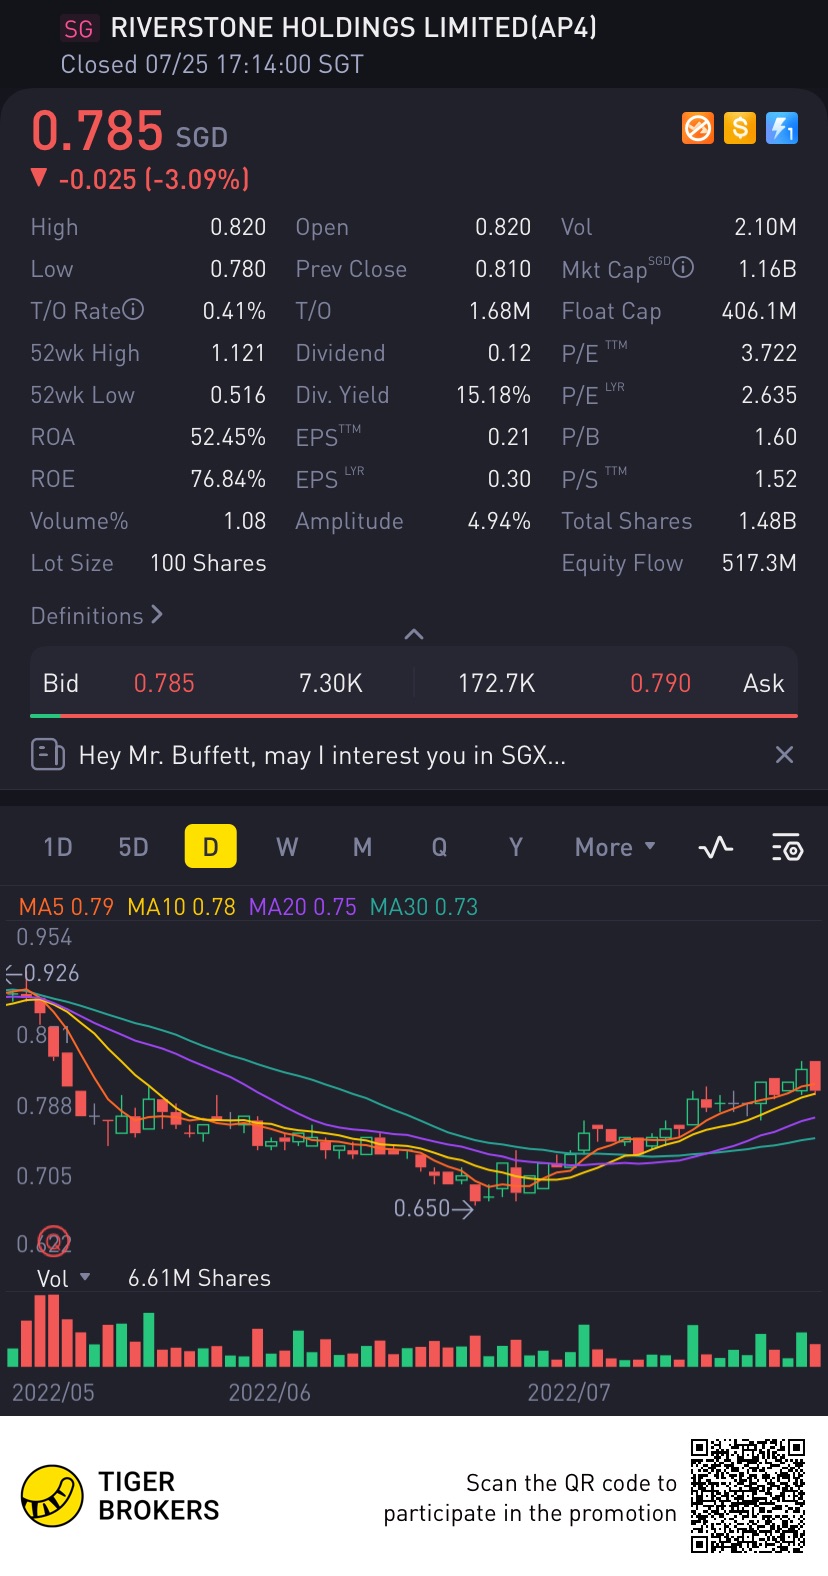The image size is (828, 1576).
Task: Tap the news note icon beside headline
Action: pos(48,754)
